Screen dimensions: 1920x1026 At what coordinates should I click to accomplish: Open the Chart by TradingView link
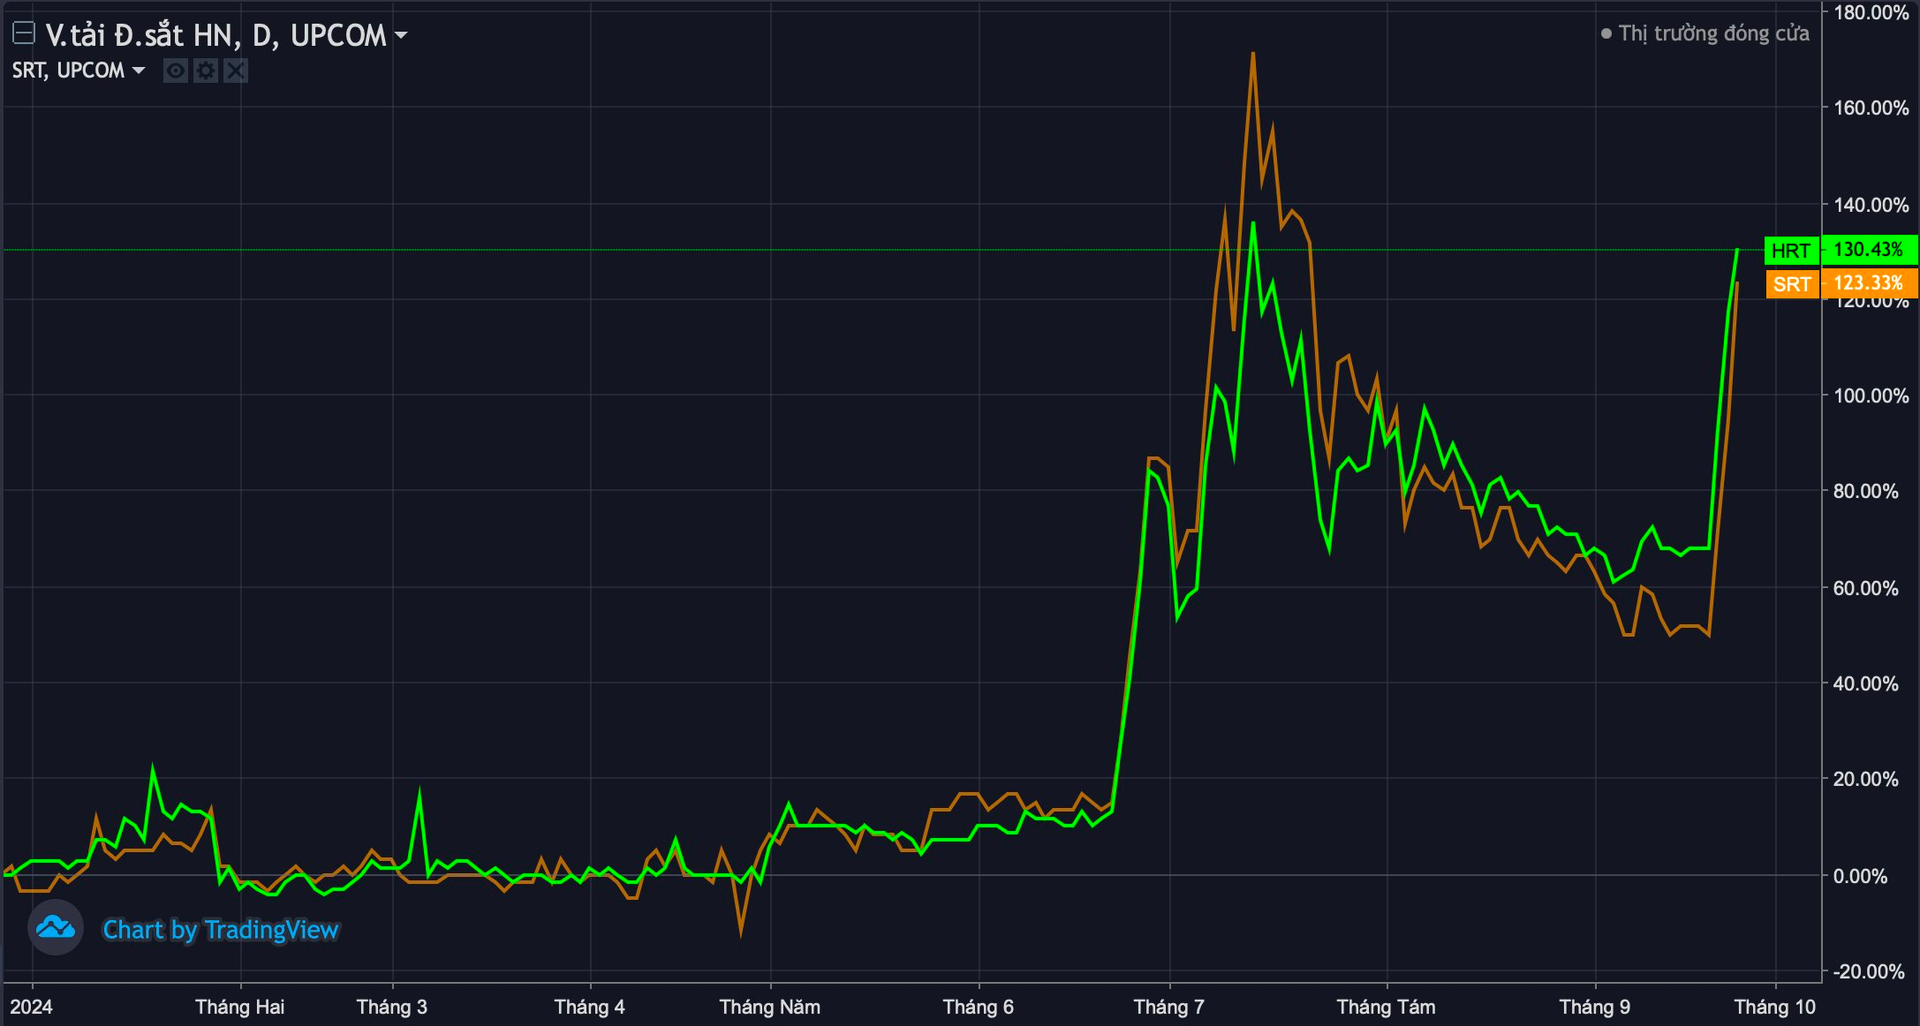tap(221, 930)
